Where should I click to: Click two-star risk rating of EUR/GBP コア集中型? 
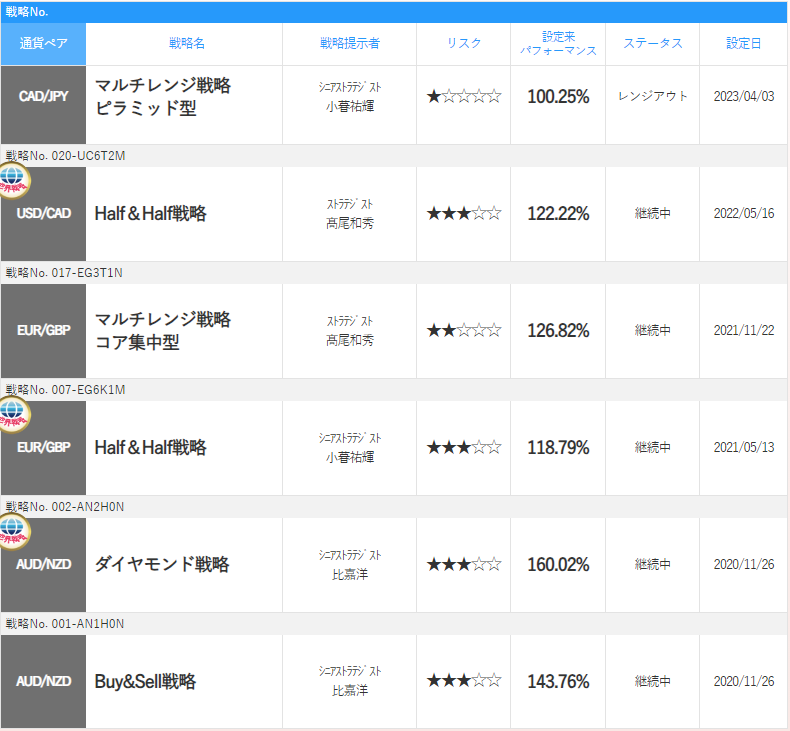tap(464, 330)
